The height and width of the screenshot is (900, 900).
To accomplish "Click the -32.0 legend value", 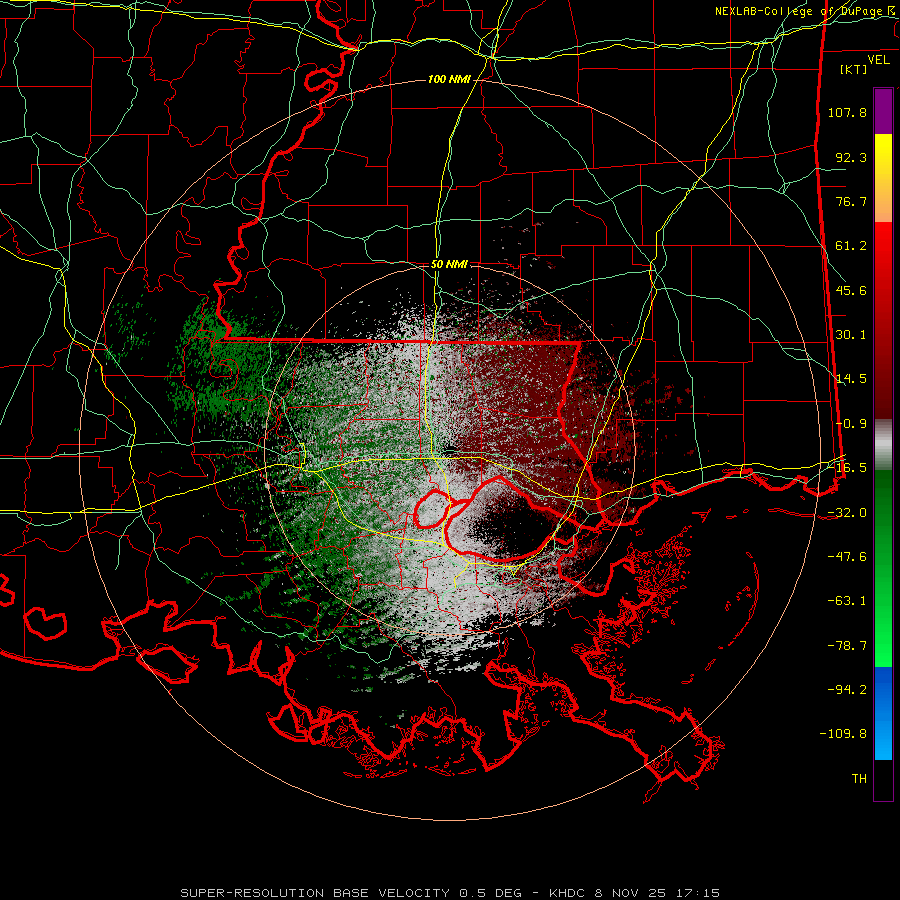I will (847, 513).
